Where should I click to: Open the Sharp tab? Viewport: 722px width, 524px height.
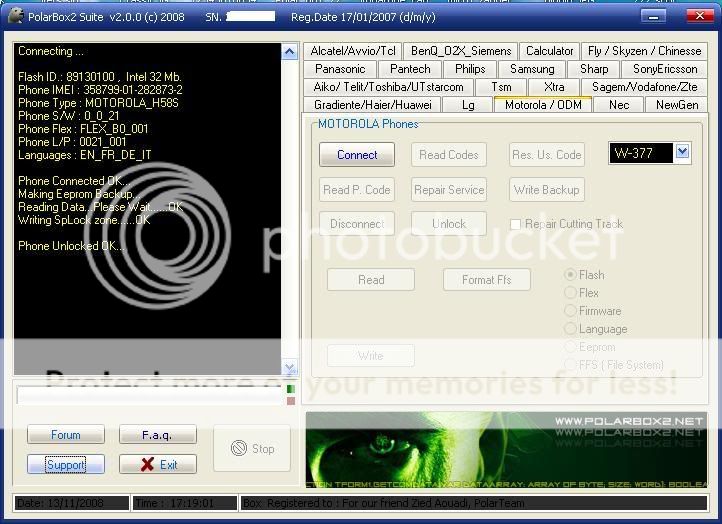tap(594, 69)
